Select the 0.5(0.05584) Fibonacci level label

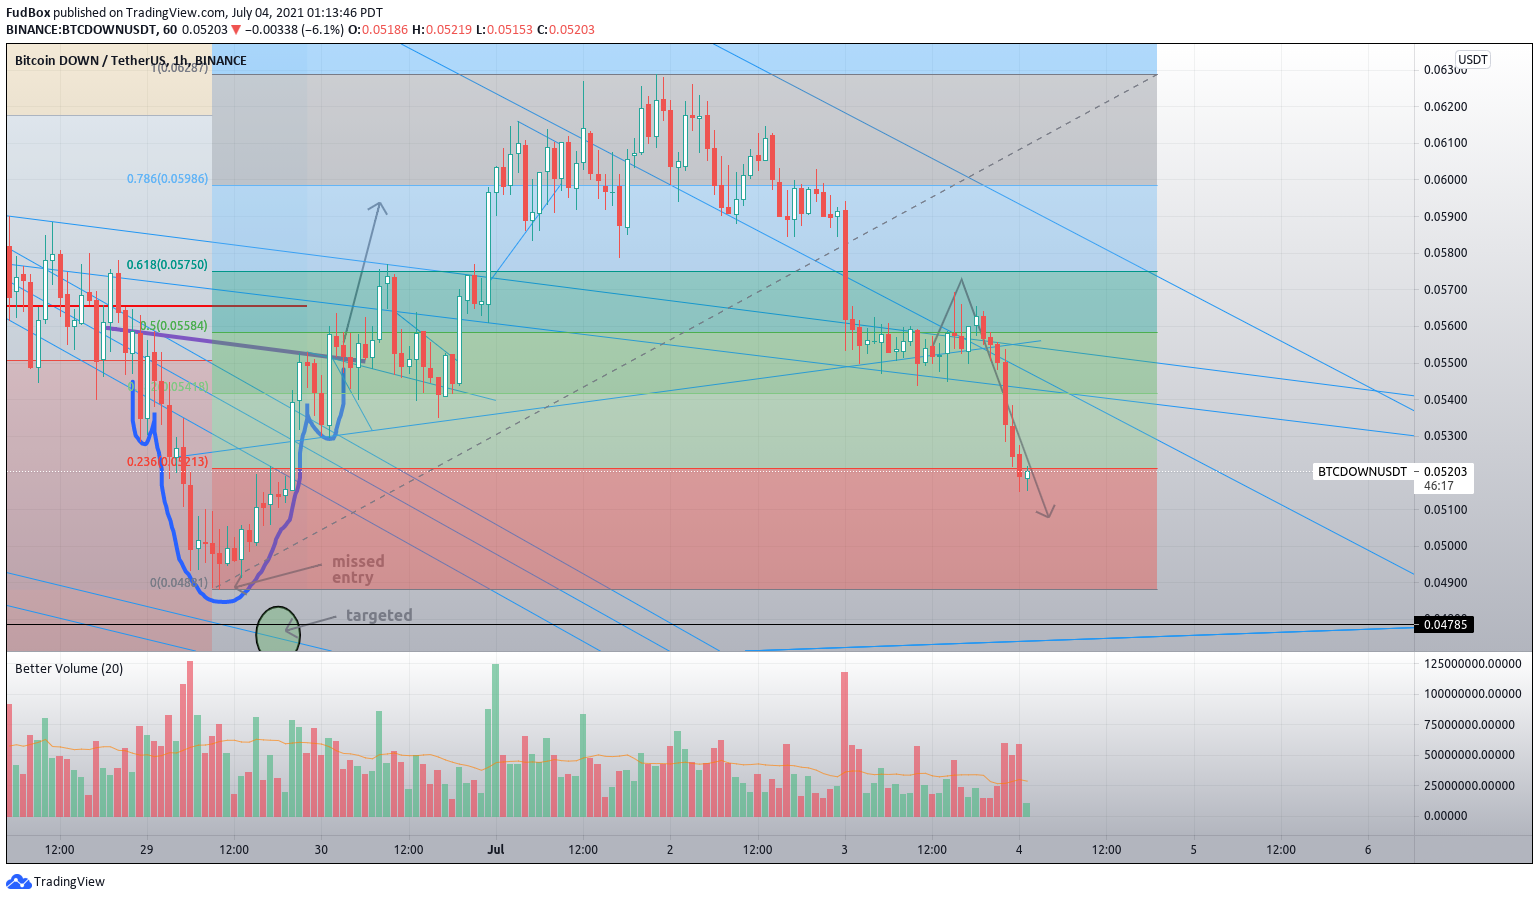[x=173, y=326]
